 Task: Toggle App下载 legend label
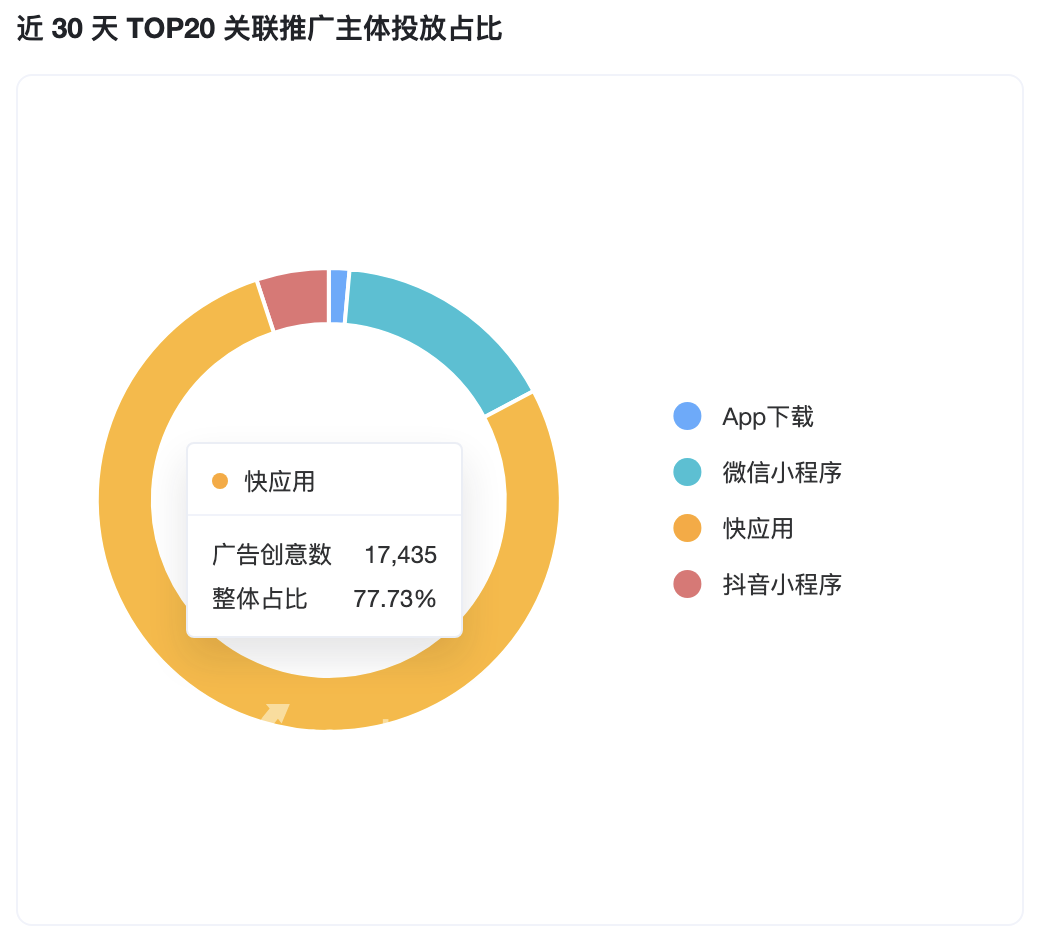pyautogui.click(x=767, y=417)
